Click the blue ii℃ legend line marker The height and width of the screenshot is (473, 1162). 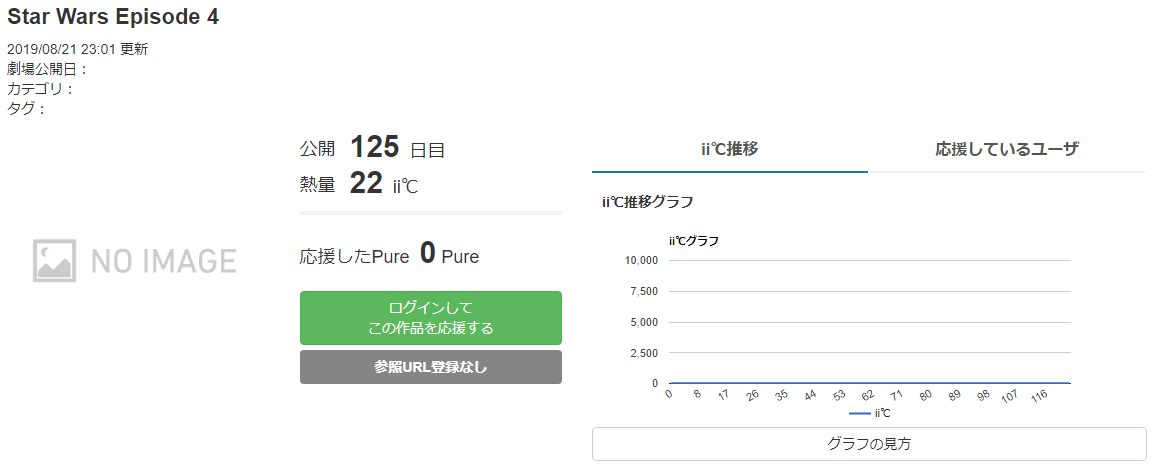860,413
